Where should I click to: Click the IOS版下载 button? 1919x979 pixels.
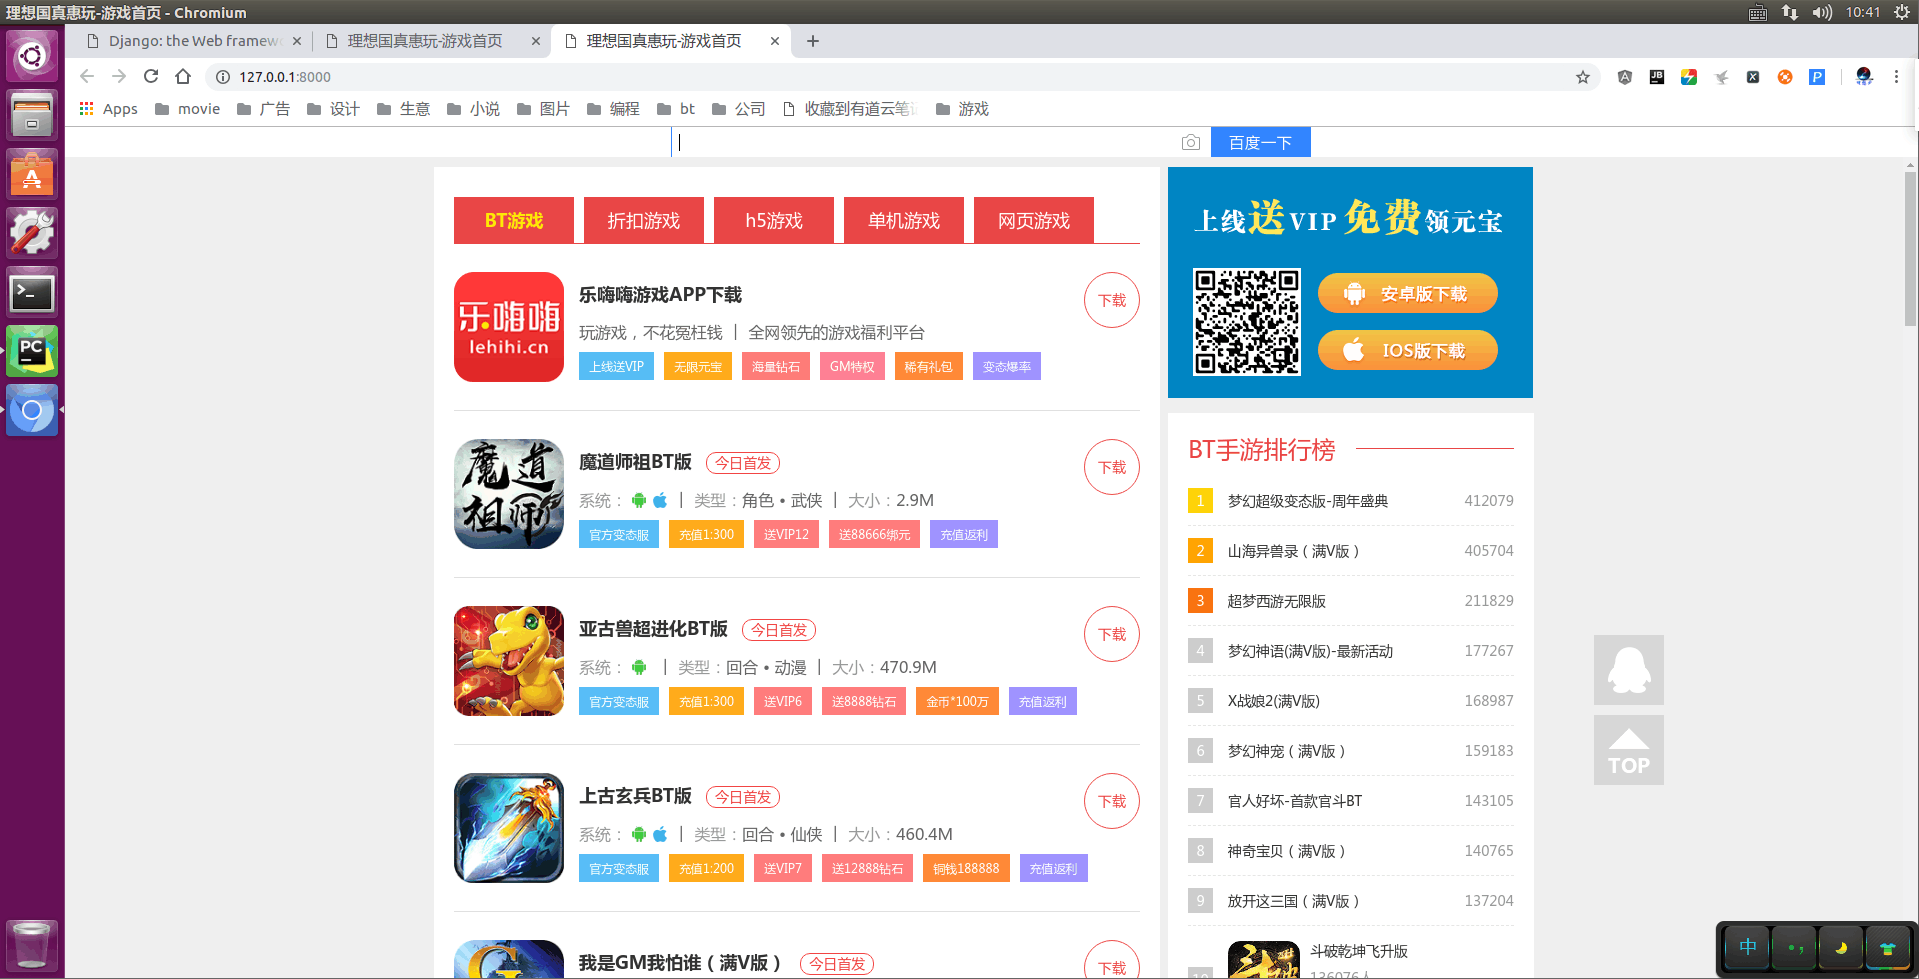click(1407, 350)
